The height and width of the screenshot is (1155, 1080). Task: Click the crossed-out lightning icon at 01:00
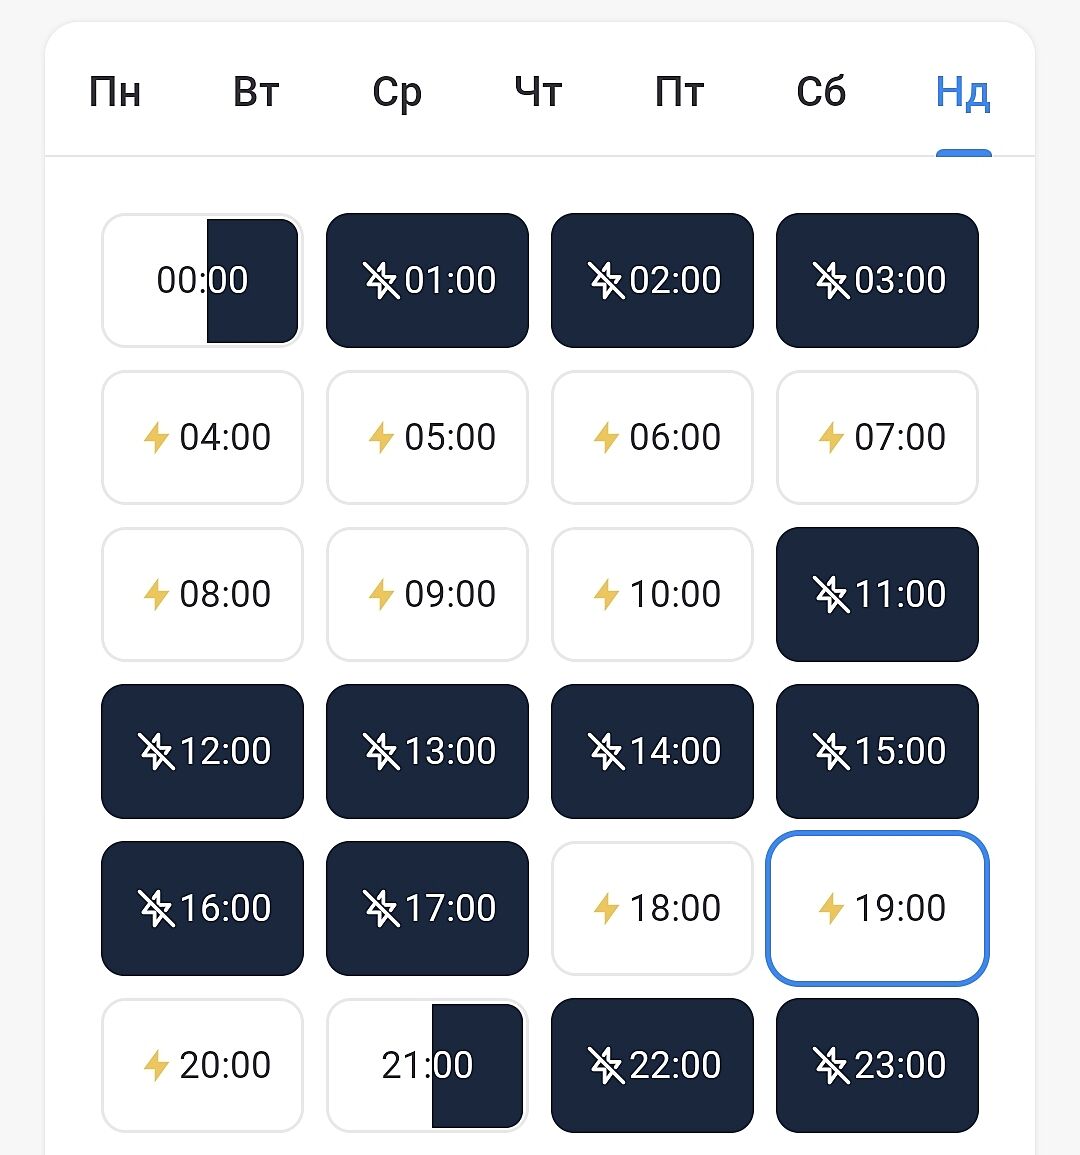tap(381, 280)
